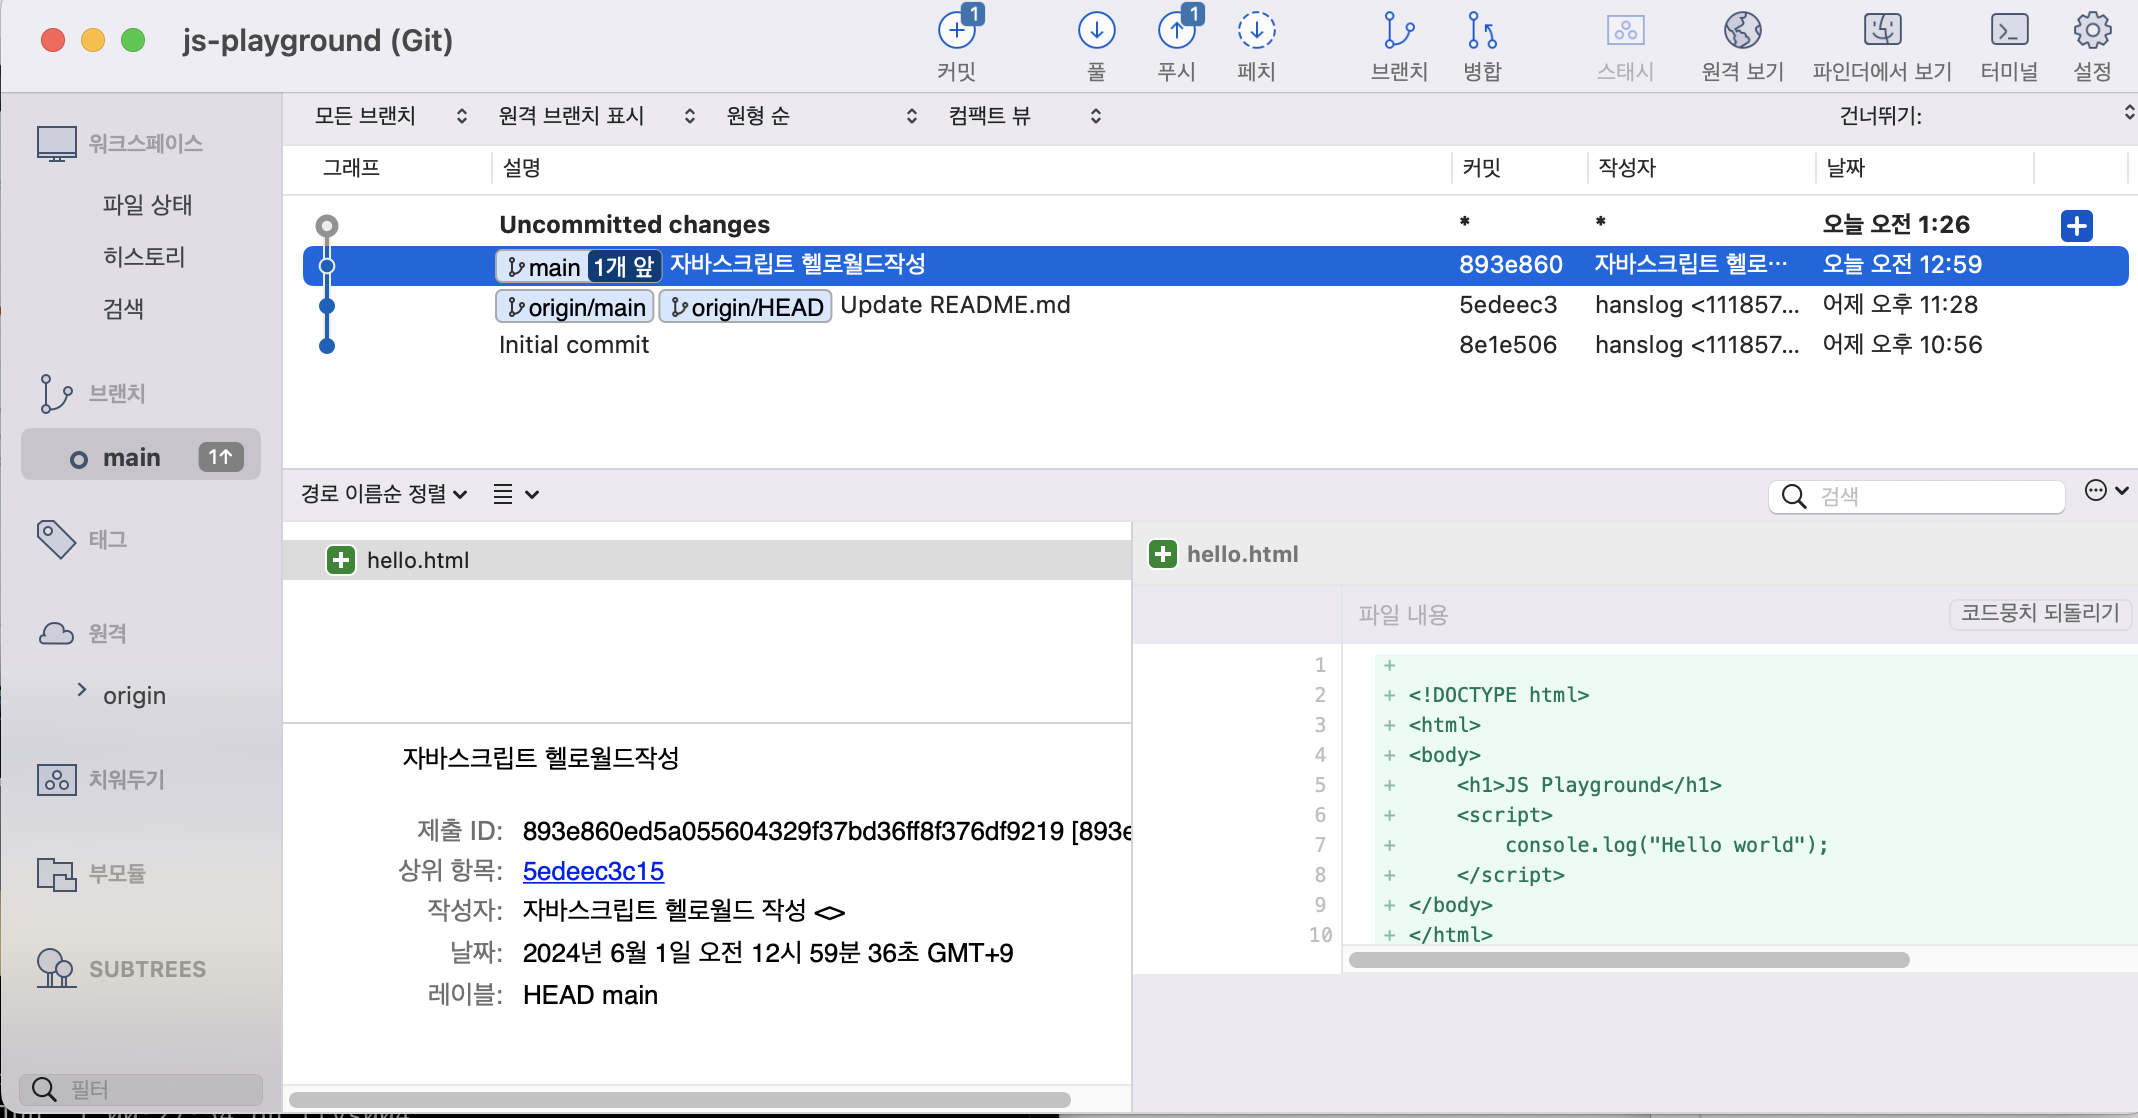
Task: Click the SUBTREES sidebar section
Action: pyautogui.click(x=121, y=968)
